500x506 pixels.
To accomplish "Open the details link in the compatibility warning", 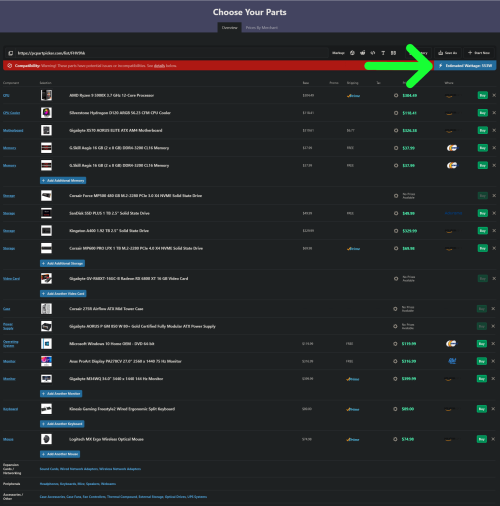I will pos(159,66).
